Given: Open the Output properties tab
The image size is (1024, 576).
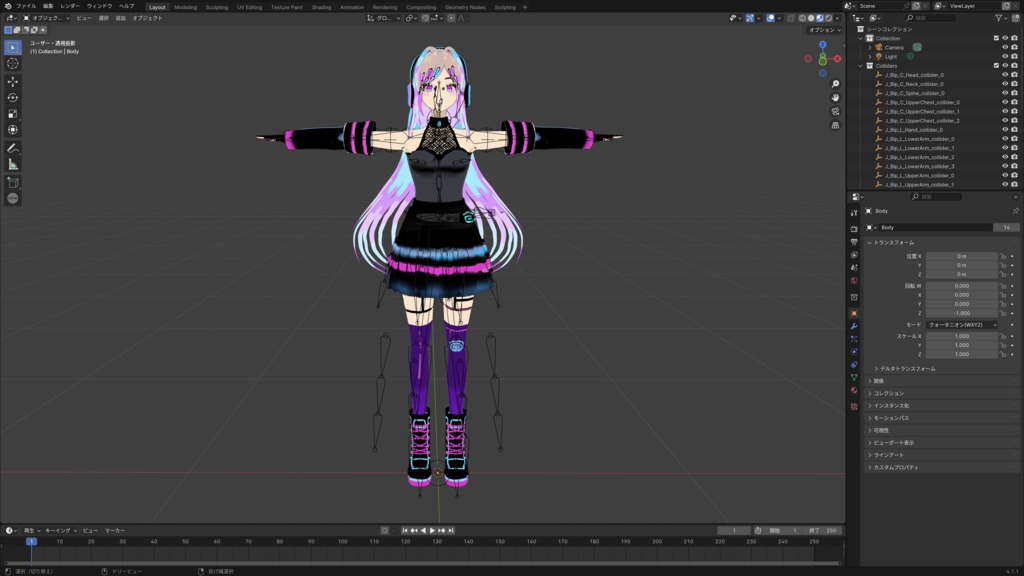Looking at the screenshot, I should [x=854, y=242].
